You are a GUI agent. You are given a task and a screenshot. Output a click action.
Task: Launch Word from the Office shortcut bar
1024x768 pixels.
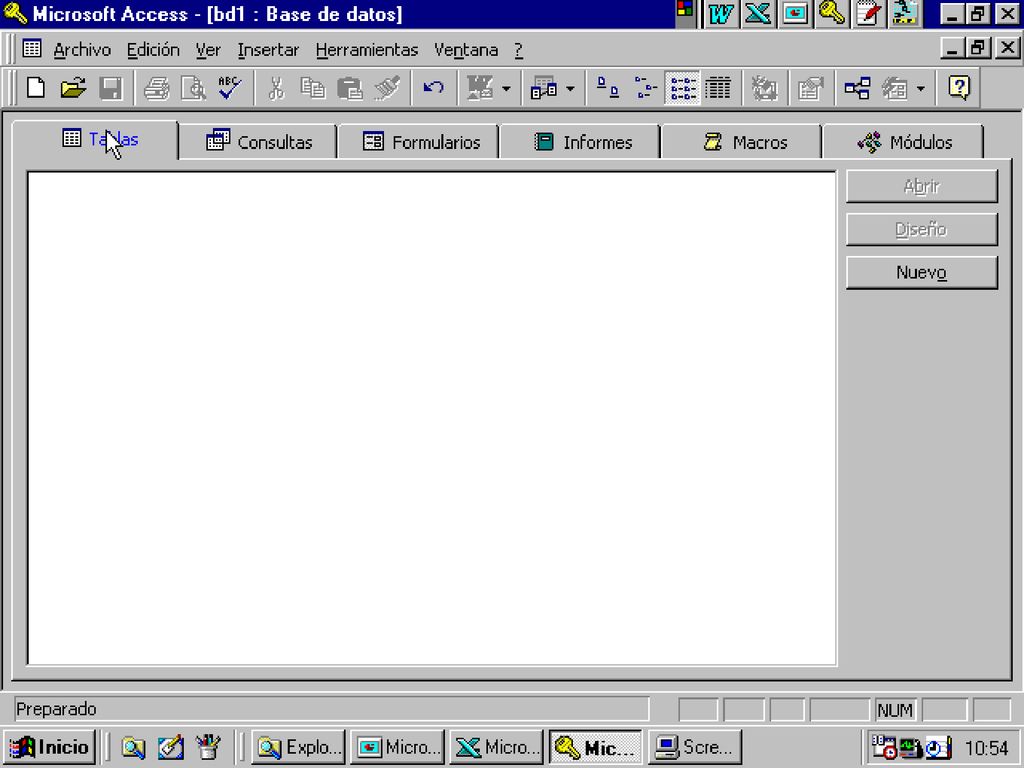(x=720, y=14)
